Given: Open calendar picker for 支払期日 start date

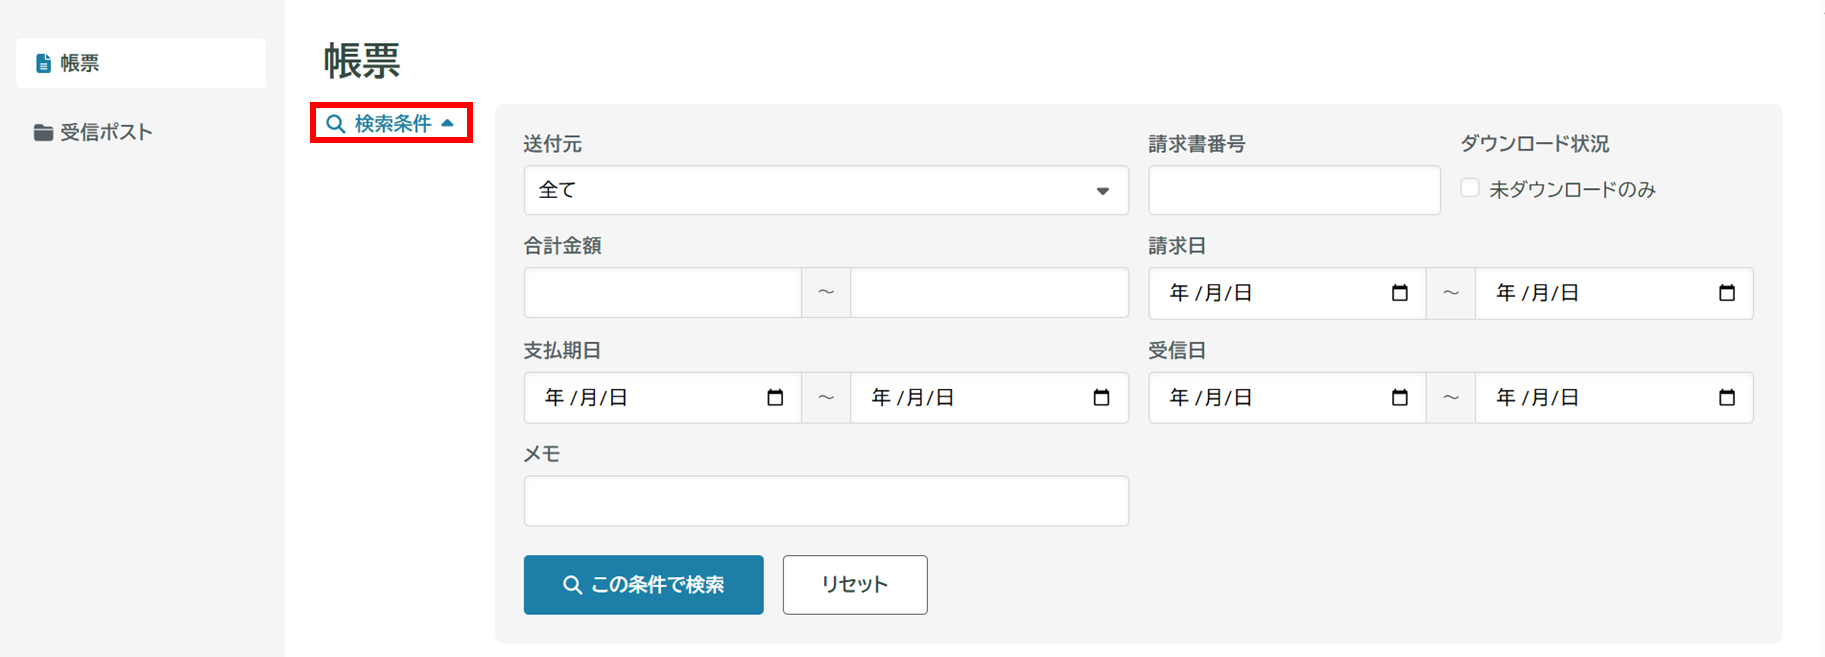Looking at the screenshot, I should tap(775, 398).
